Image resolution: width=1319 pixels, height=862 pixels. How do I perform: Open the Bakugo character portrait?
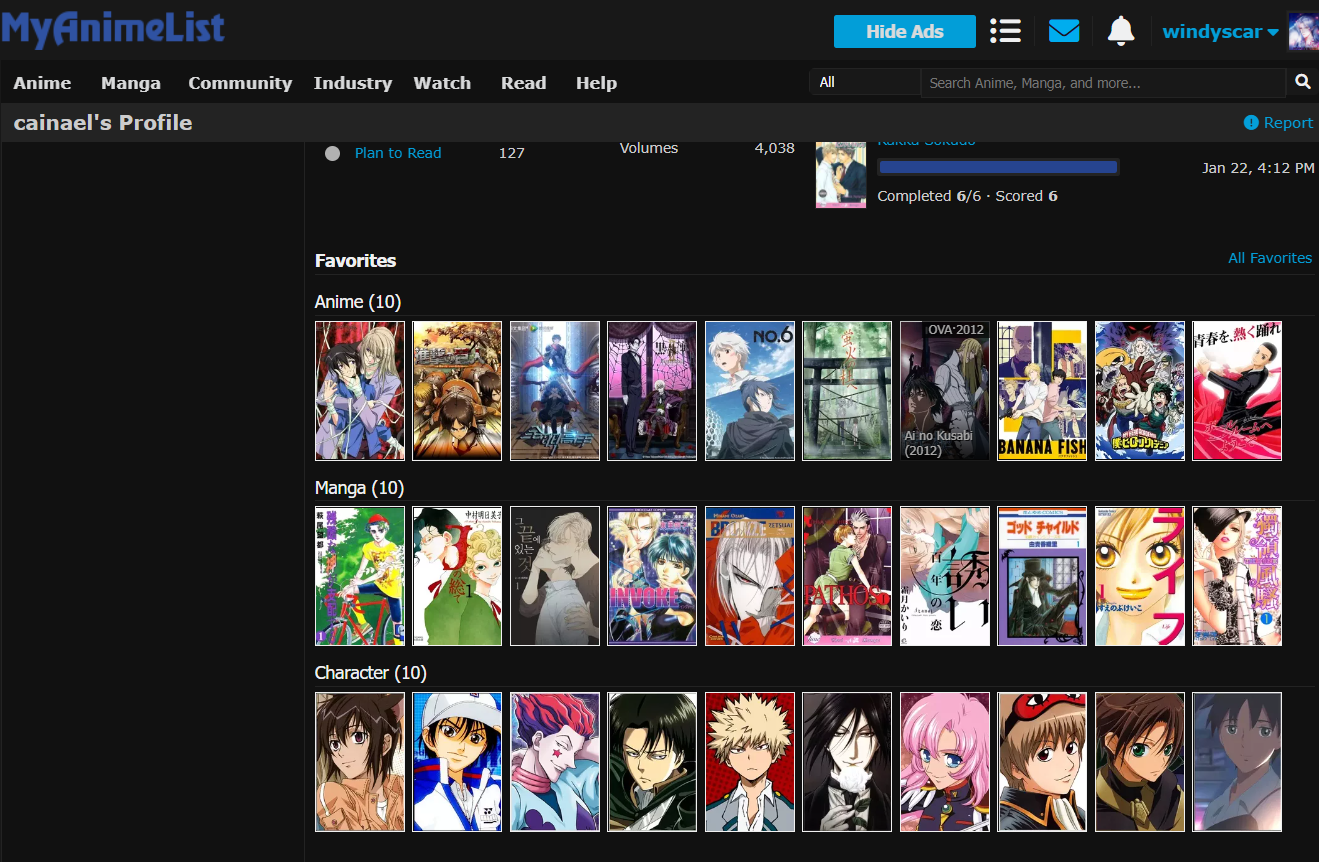point(750,761)
